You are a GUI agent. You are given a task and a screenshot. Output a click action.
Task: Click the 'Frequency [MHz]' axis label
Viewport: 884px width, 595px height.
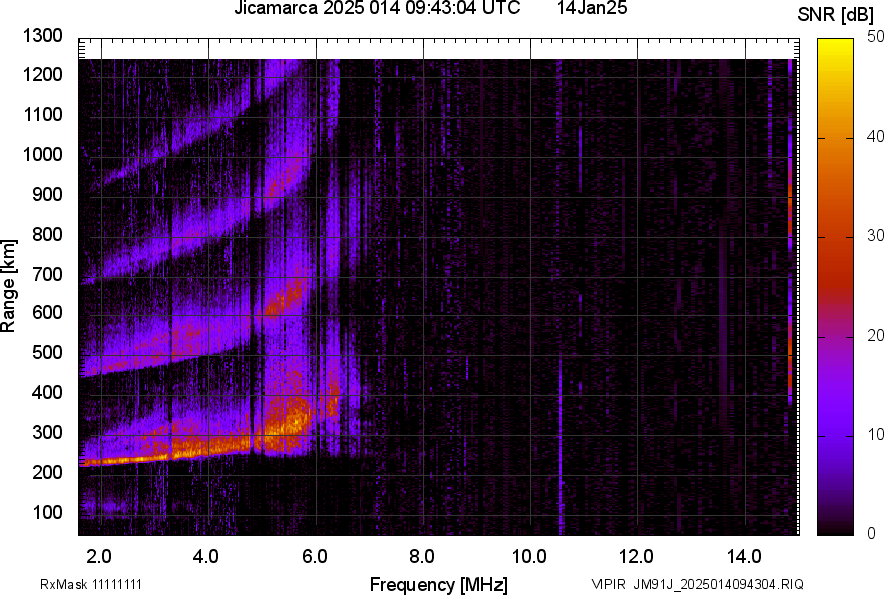pyautogui.click(x=439, y=584)
